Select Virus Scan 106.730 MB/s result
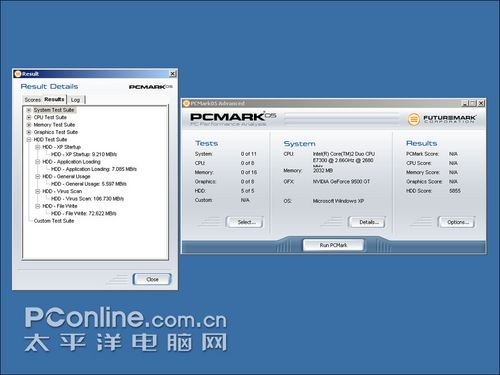The image size is (500, 375). tap(87, 199)
